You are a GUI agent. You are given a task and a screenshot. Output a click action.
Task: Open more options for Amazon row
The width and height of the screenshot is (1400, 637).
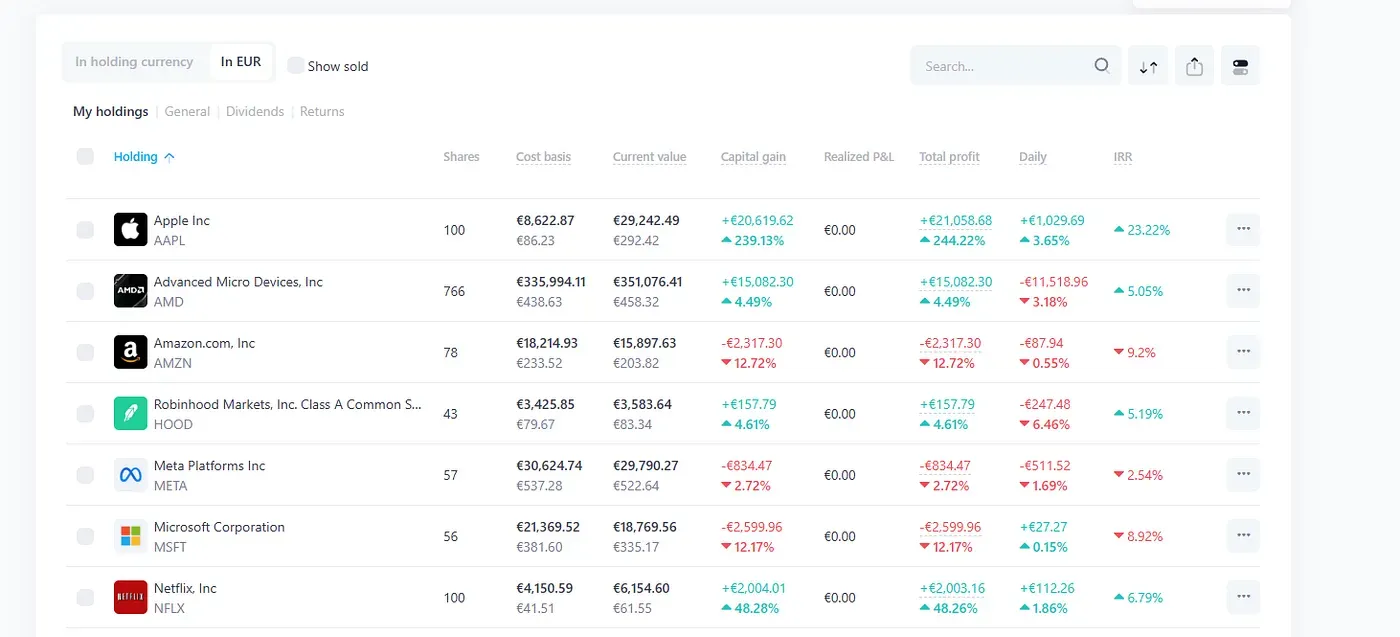click(x=1243, y=352)
